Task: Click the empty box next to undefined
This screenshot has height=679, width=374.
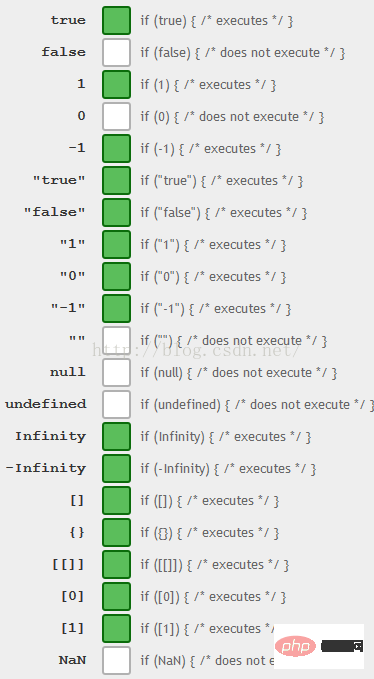Action: click(x=116, y=404)
